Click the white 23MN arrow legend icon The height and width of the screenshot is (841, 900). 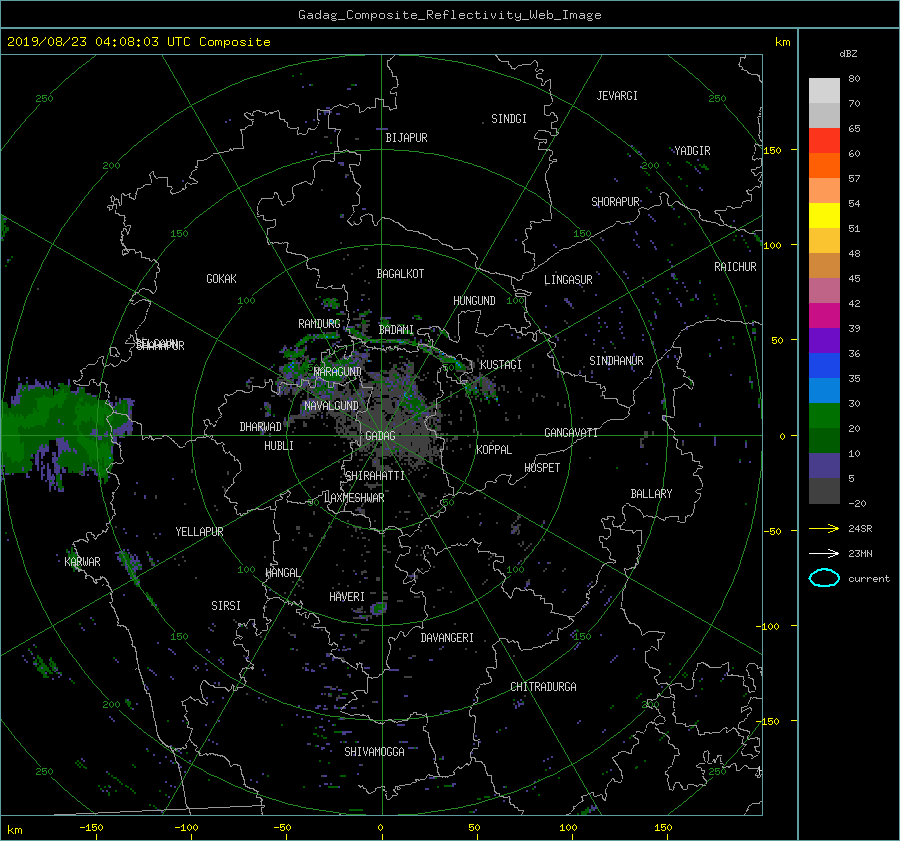(824, 553)
